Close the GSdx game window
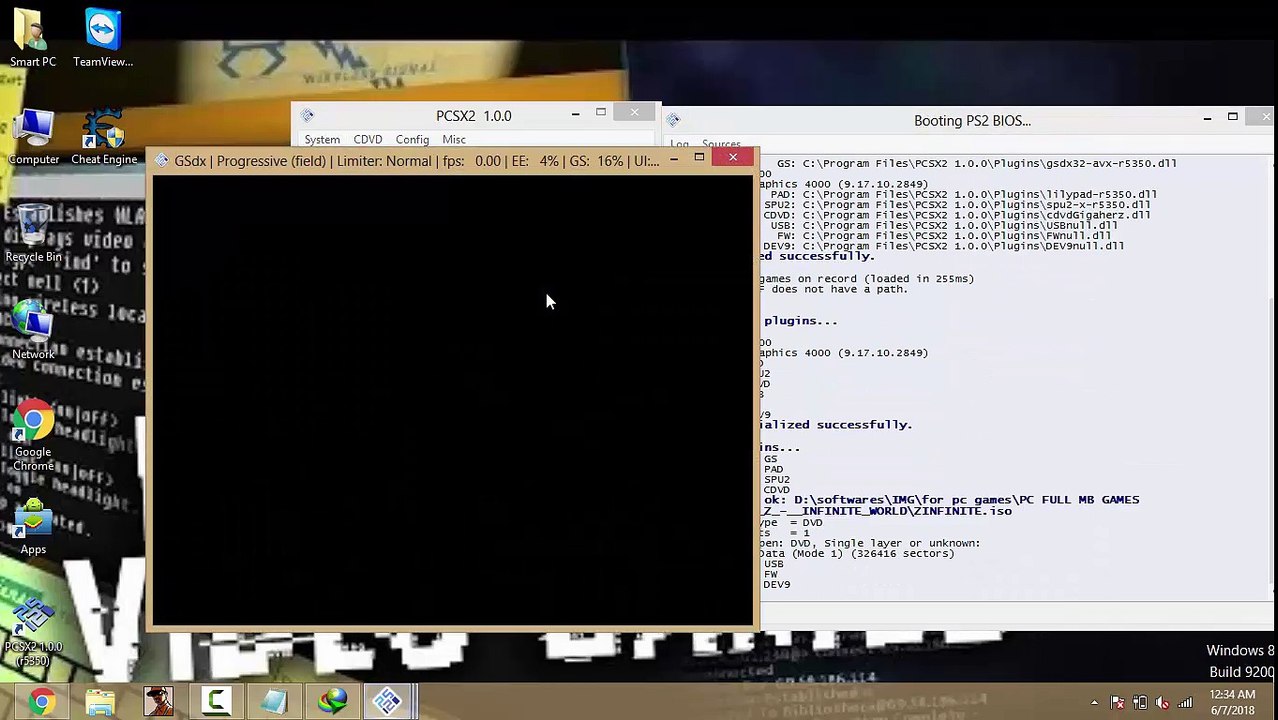Image resolution: width=1278 pixels, height=720 pixels. [x=733, y=157]
